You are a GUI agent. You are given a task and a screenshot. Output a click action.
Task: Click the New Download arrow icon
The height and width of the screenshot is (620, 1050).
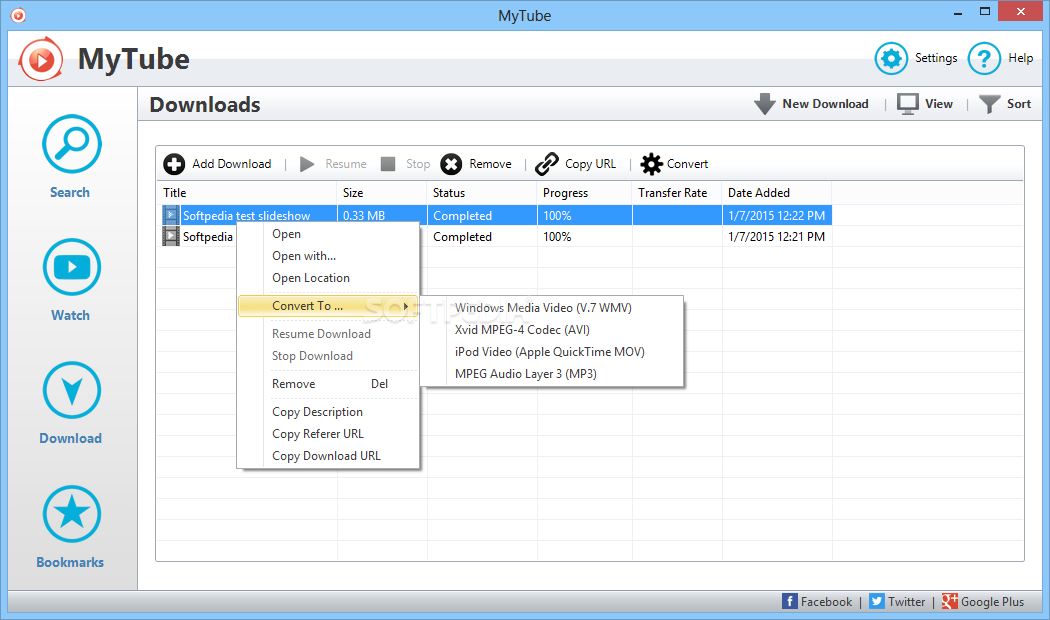[x=764, y=104]
